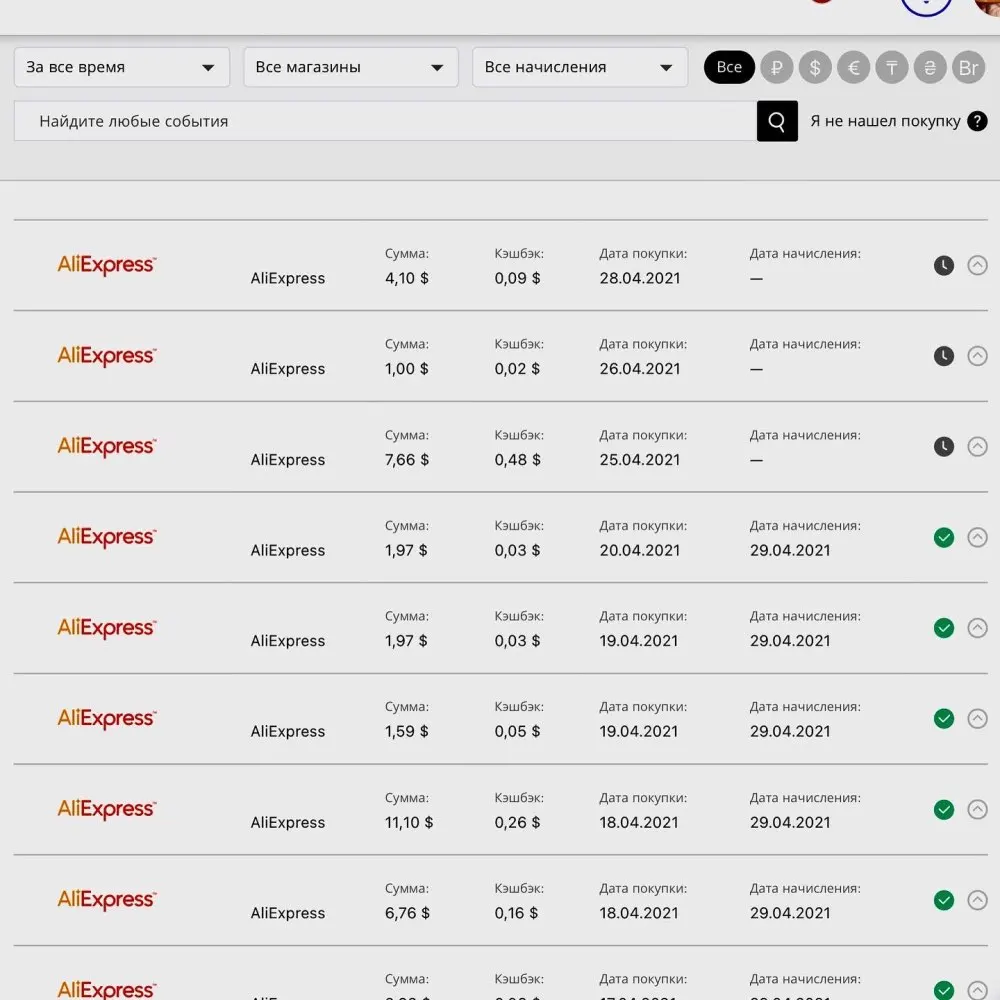Click purchase date '20.04.2021'
Viewport: 1000px width, 1000px height.
tap(640, 550)
